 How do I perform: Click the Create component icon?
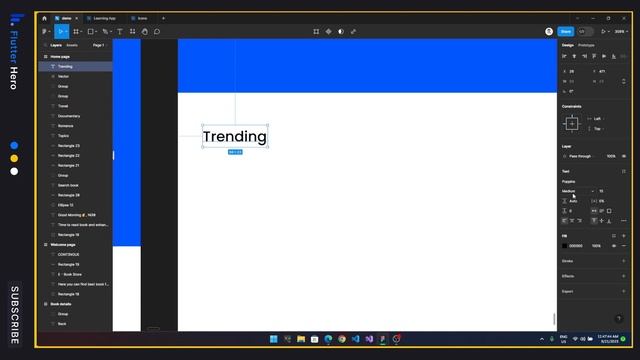[329, 31]
